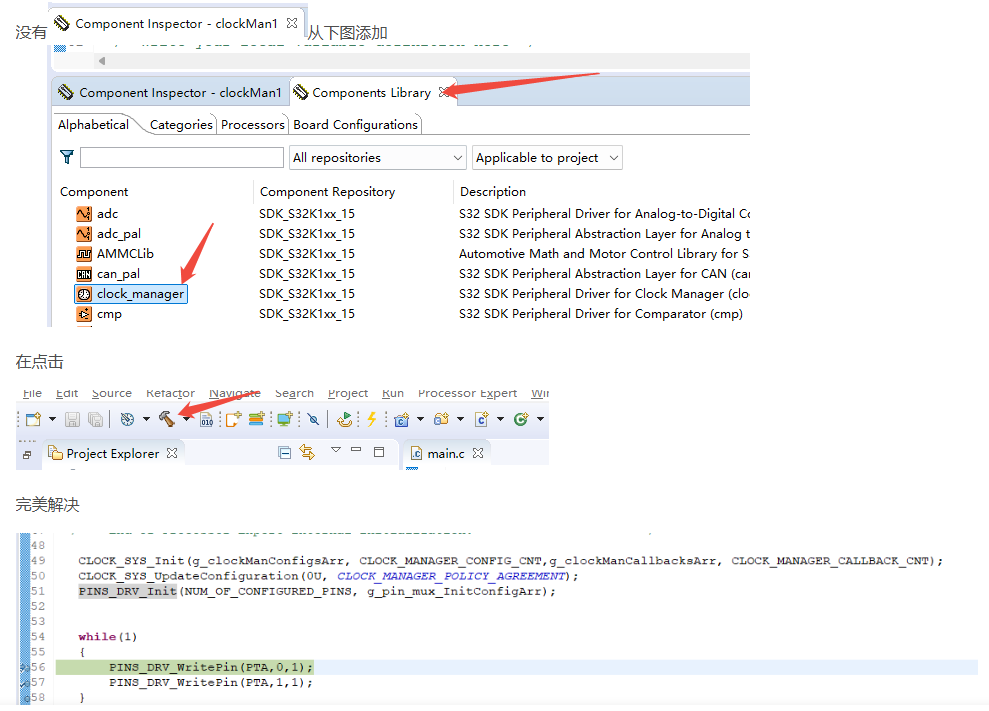
Task: Click the Component Repository column header
Action: (x=327, y=192)
